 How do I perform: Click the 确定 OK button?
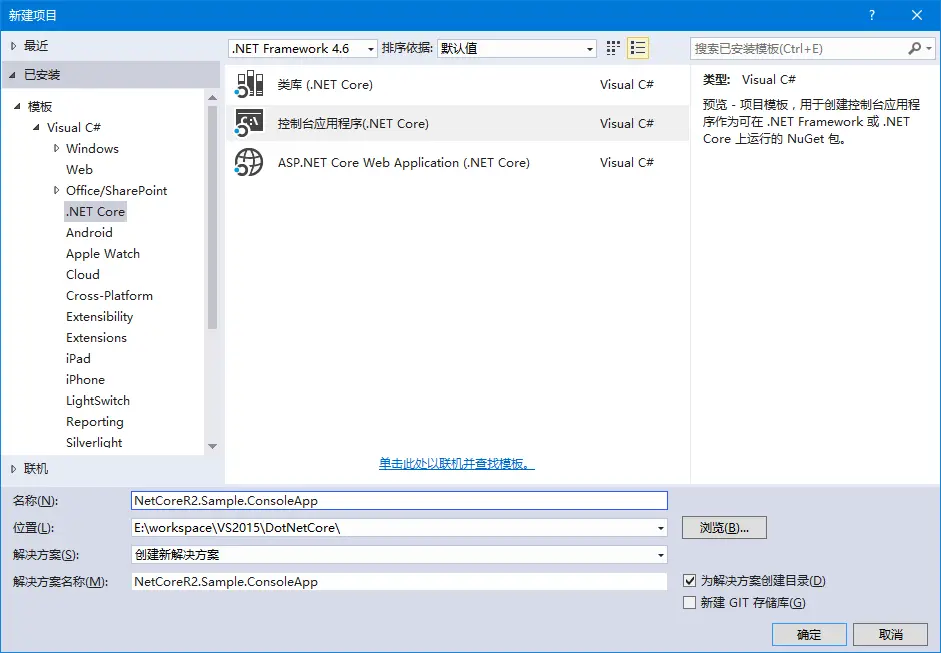point(809,634)
